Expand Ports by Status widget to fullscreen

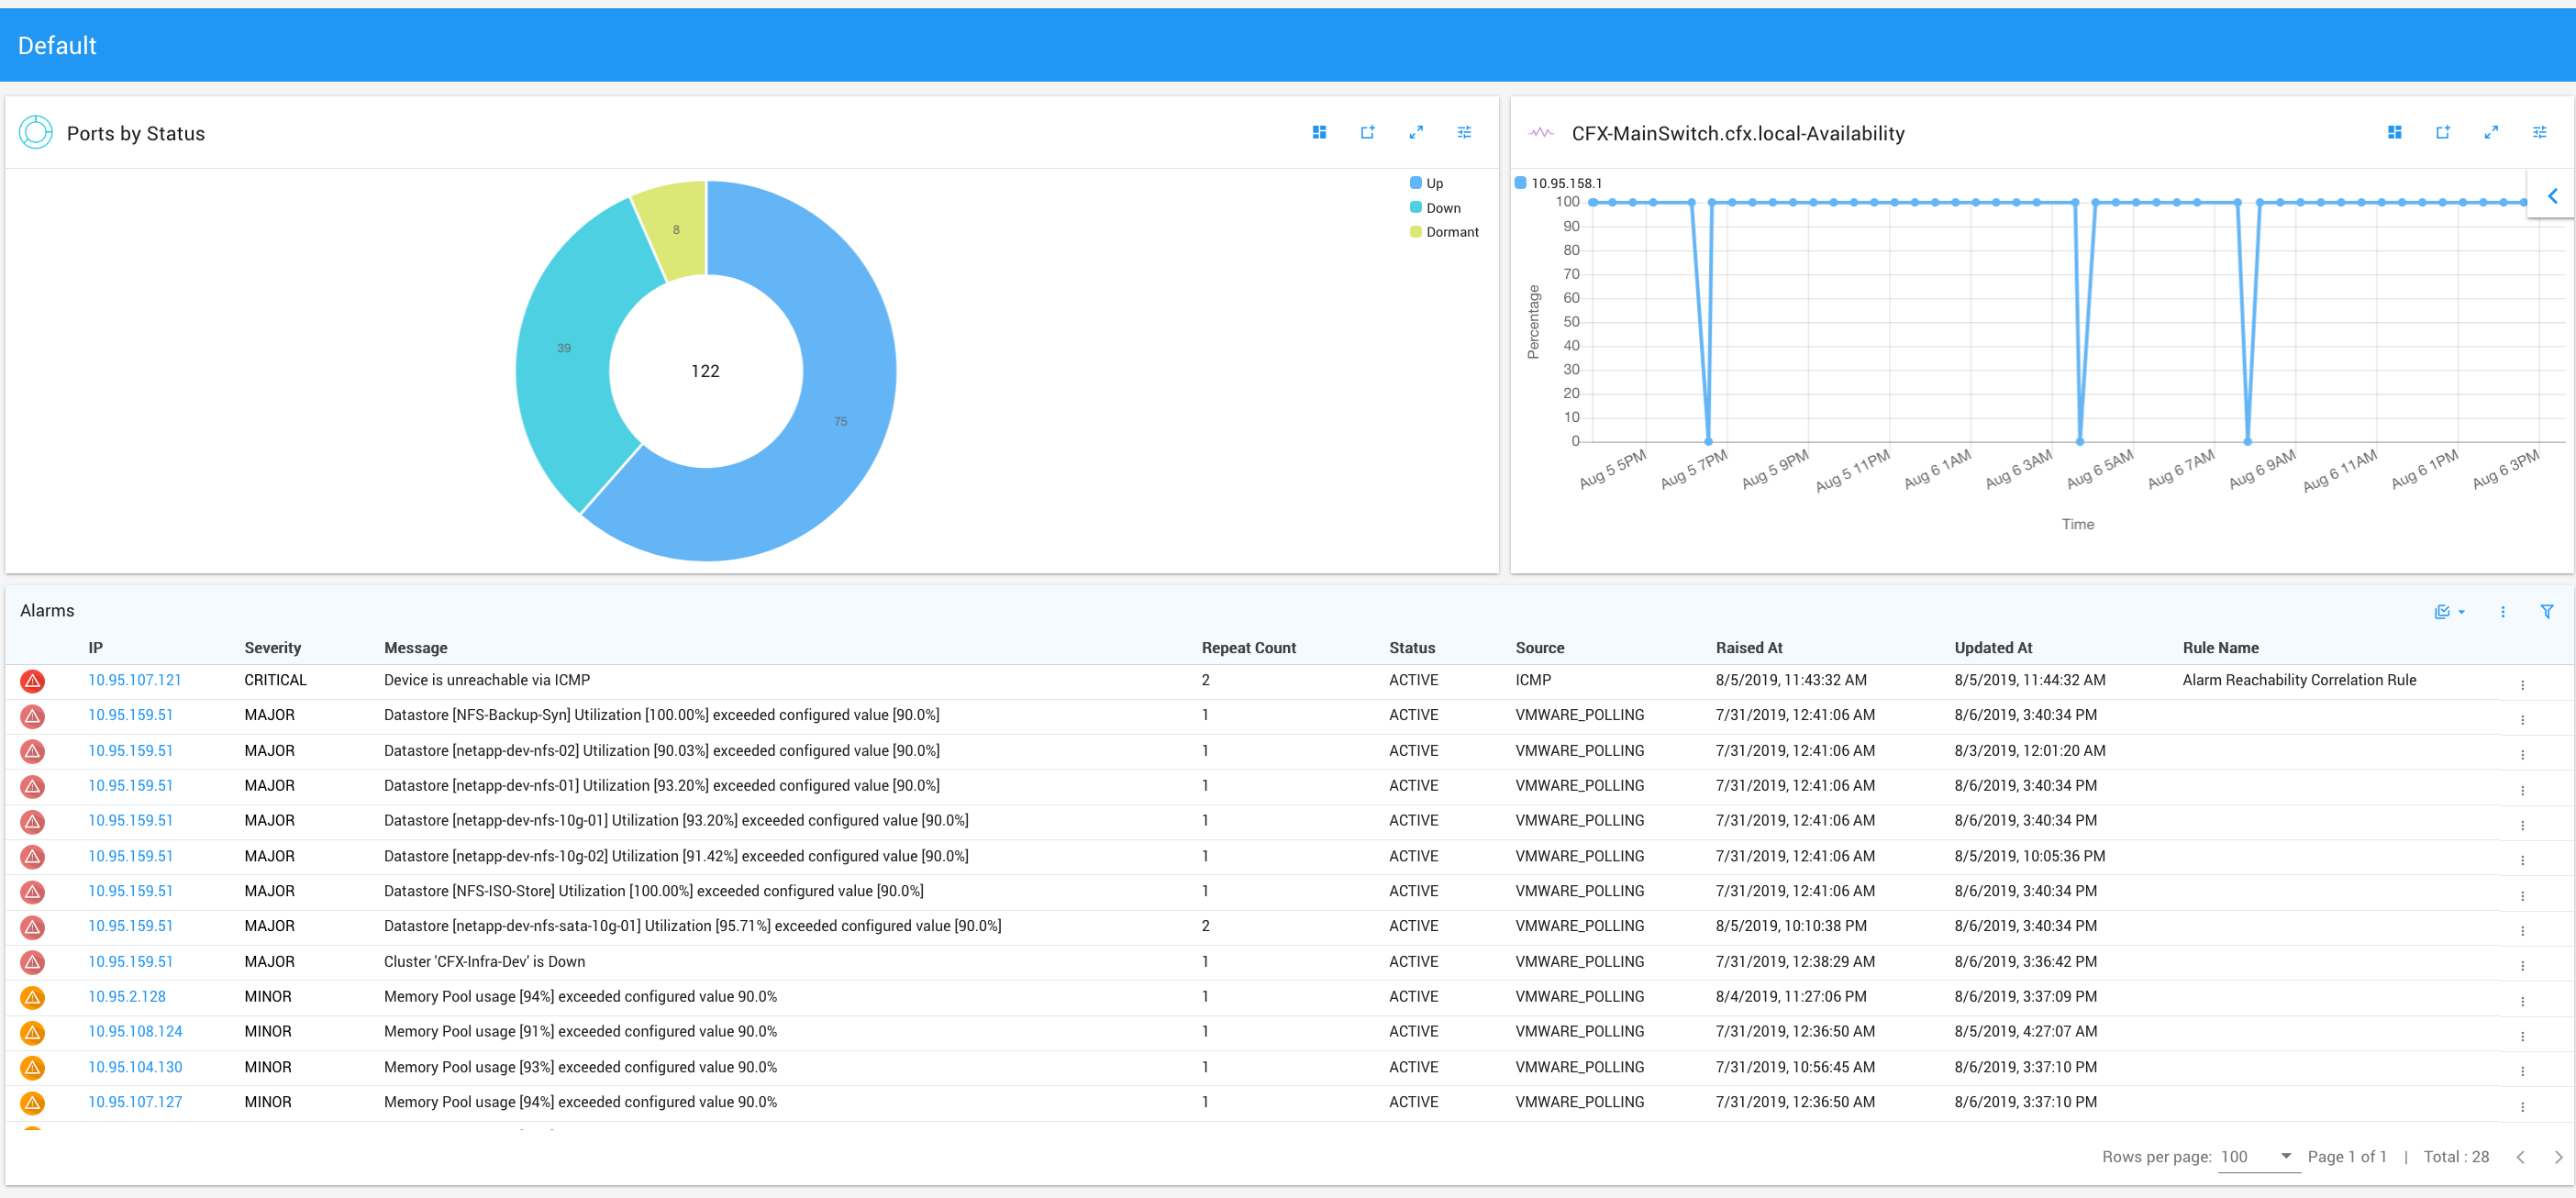pos(1416,132)
